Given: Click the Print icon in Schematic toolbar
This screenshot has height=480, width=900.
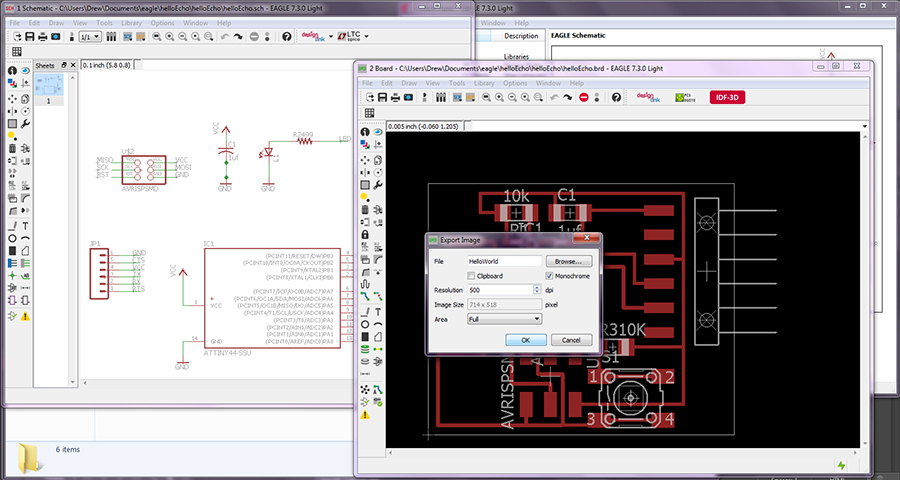Looking at the screenshot, I should (x=42, y=37).
